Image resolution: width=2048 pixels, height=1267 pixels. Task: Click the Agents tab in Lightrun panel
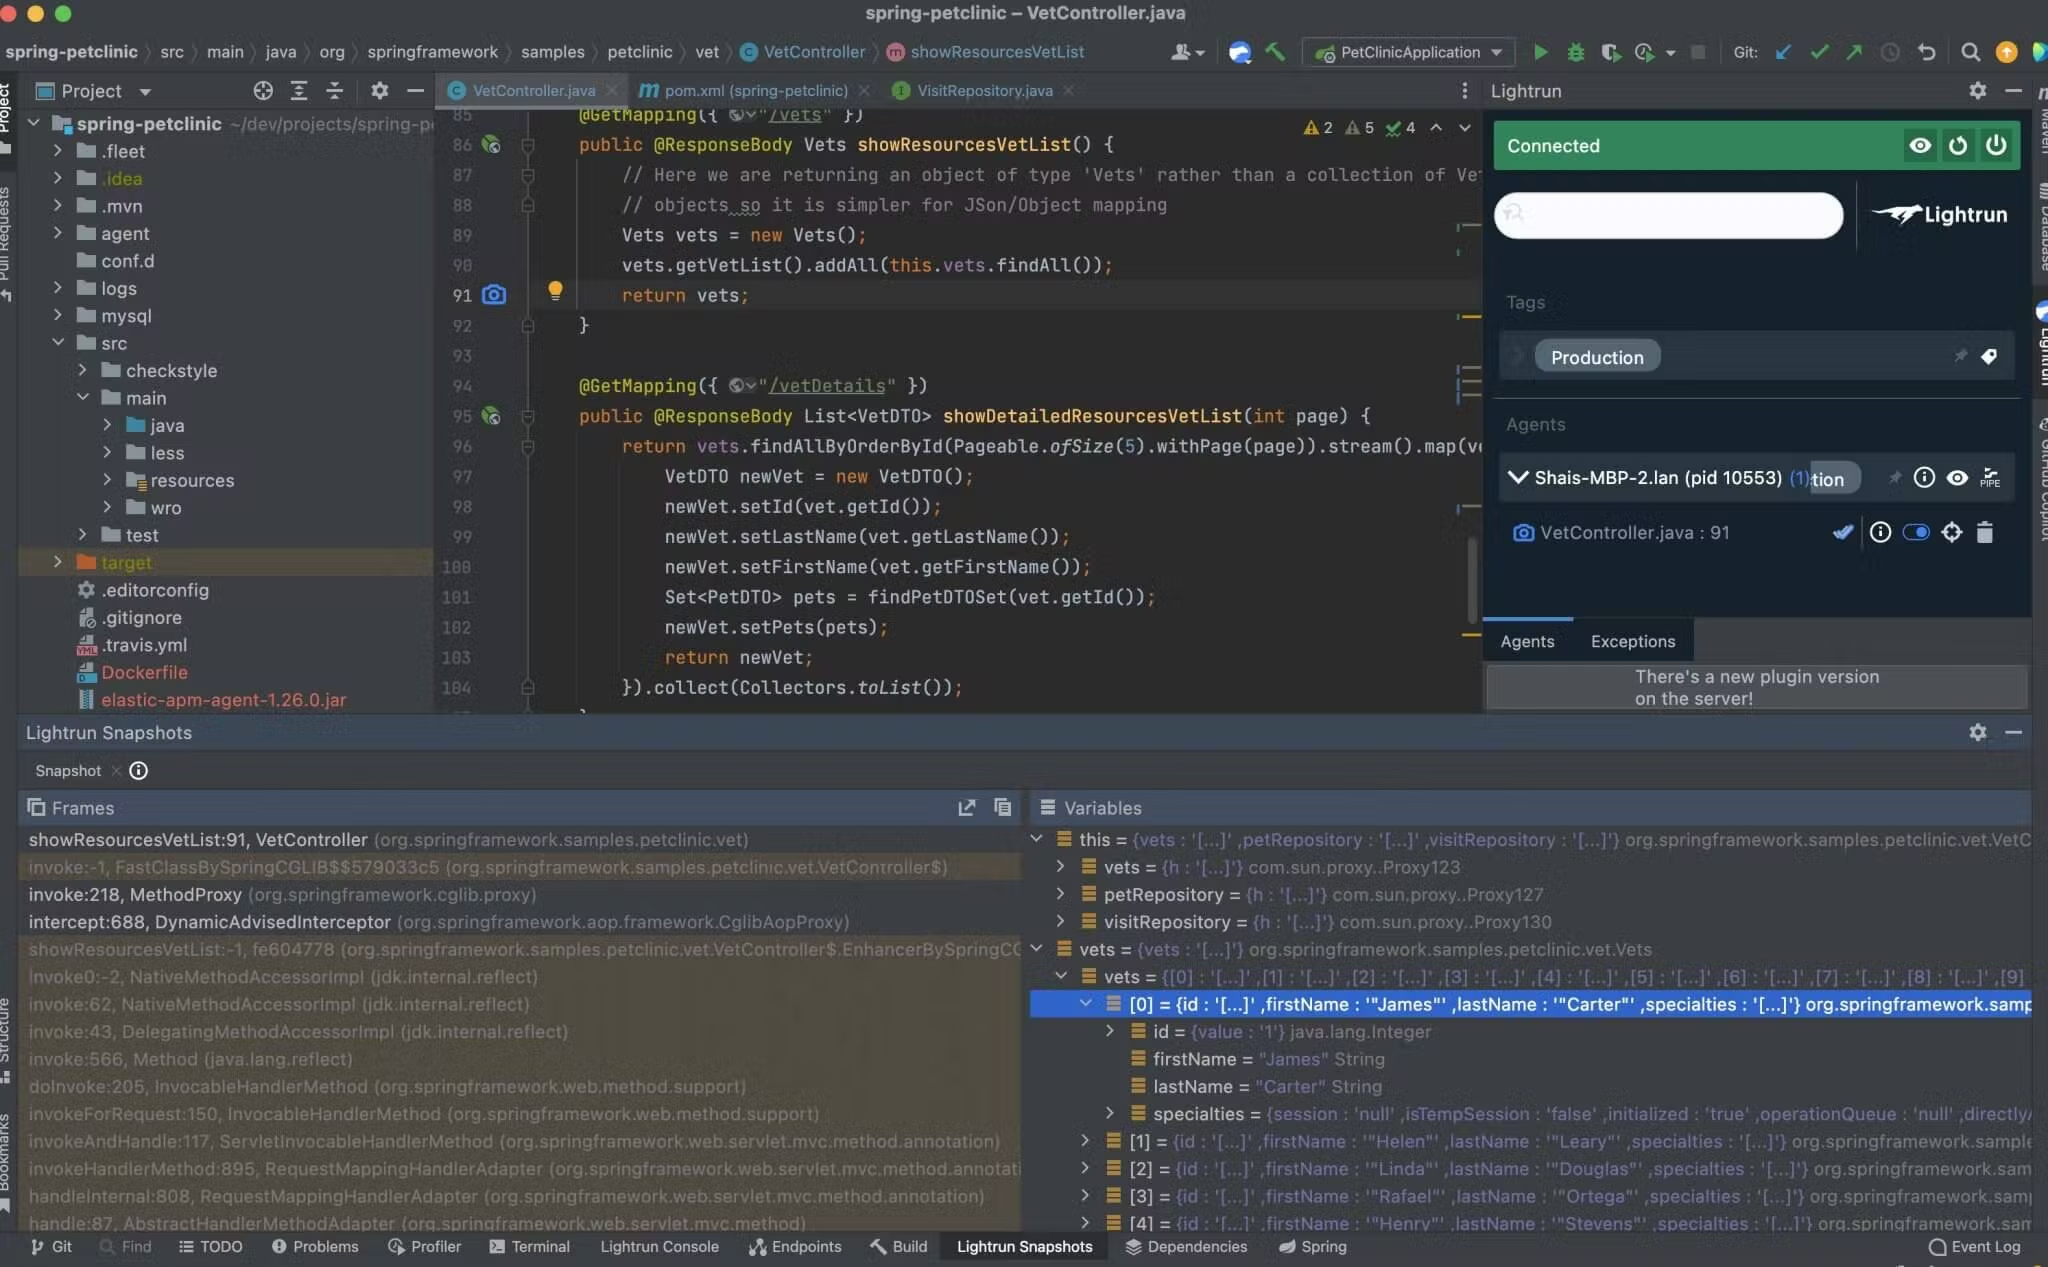pos(1526,641)
